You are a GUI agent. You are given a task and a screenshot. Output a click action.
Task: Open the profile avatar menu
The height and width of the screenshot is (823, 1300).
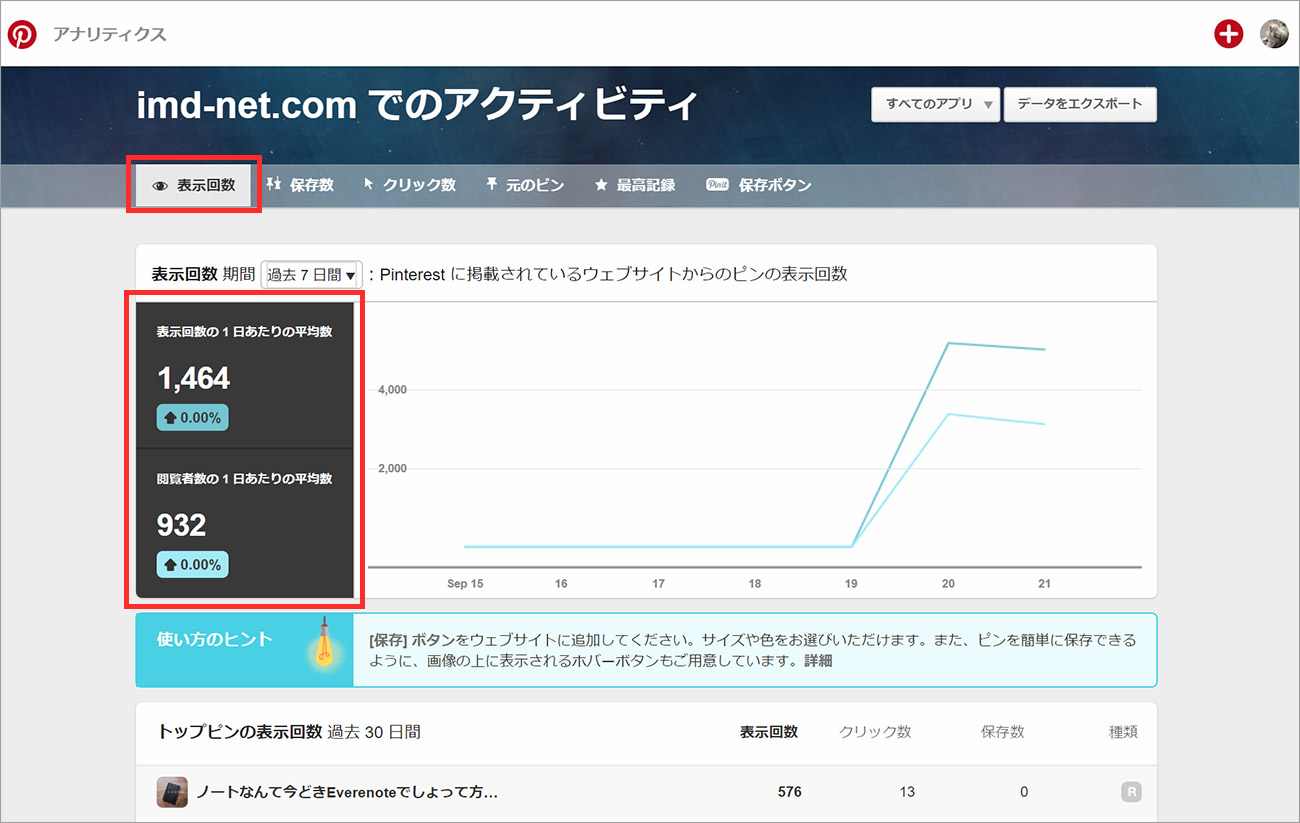point(1274,34)
